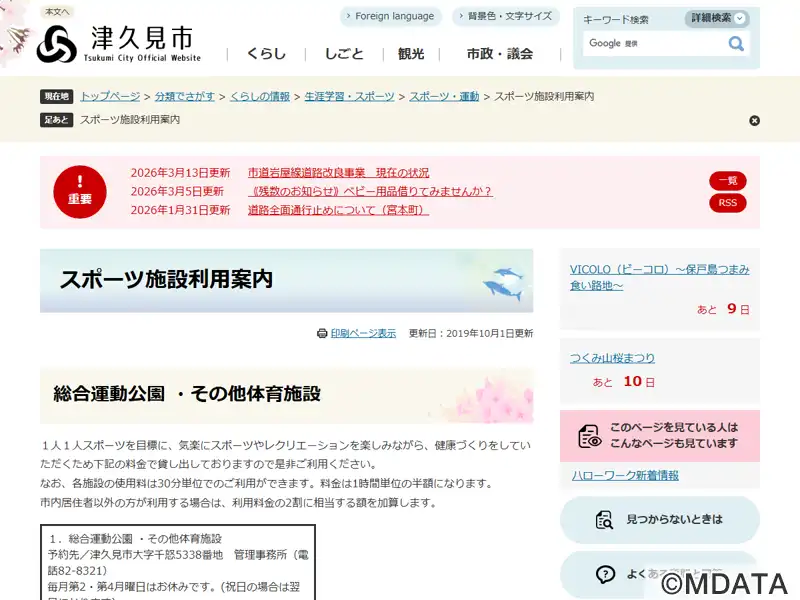Open 市道岩屋線道路改良事業 news link
This screenshot has height=600, width=800.
click(338, 173)
